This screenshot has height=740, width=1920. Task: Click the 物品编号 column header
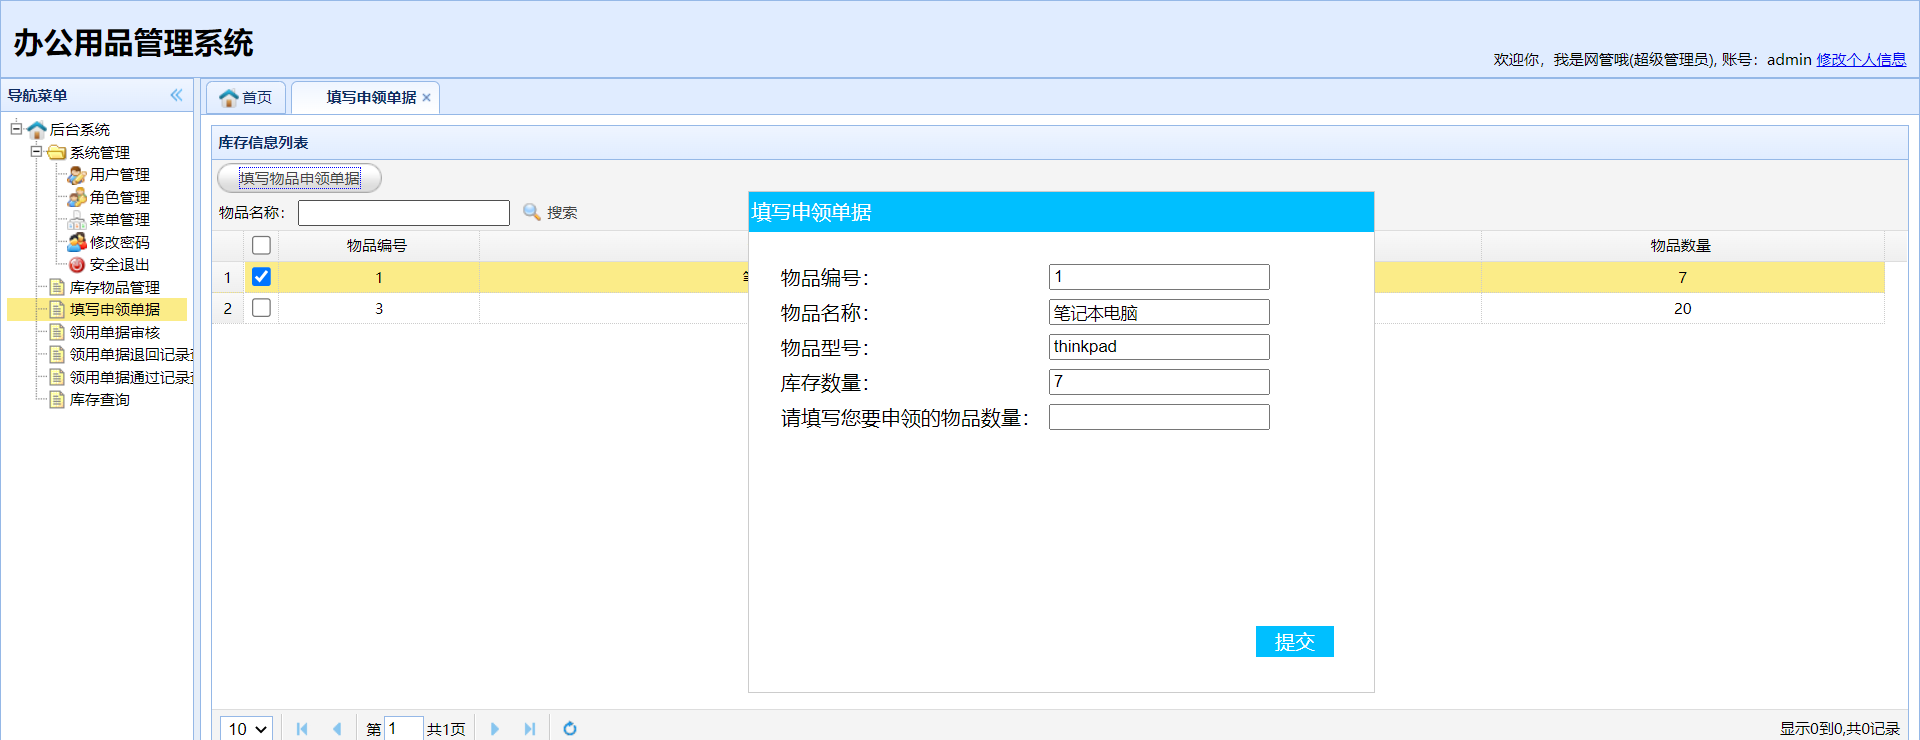(x=378, y=246)
